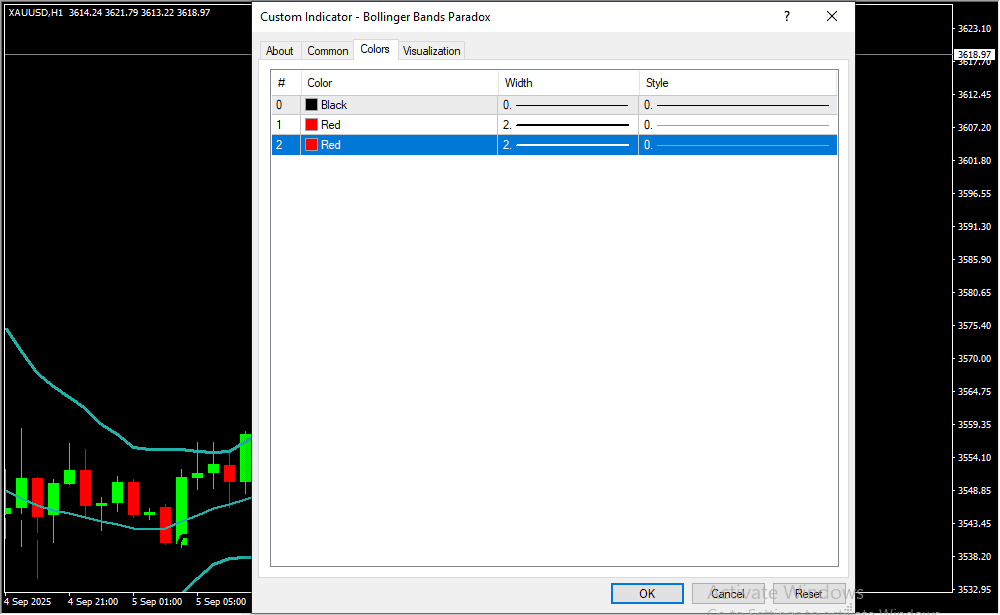Click the red color swatch in row 1
Viewport: 1000px width, 615px height.
click(312, 125)
